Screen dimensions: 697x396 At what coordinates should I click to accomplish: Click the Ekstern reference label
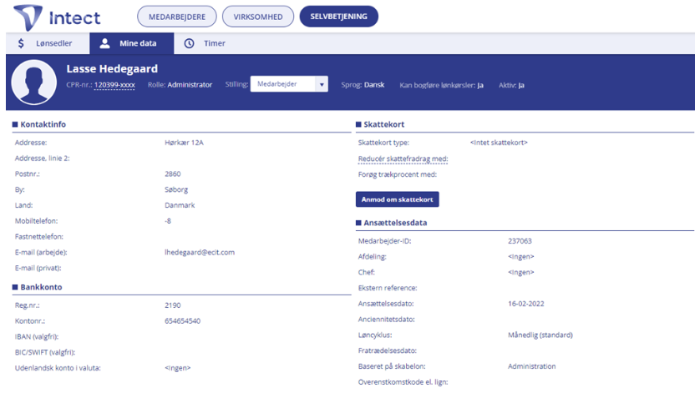(388, 288)
